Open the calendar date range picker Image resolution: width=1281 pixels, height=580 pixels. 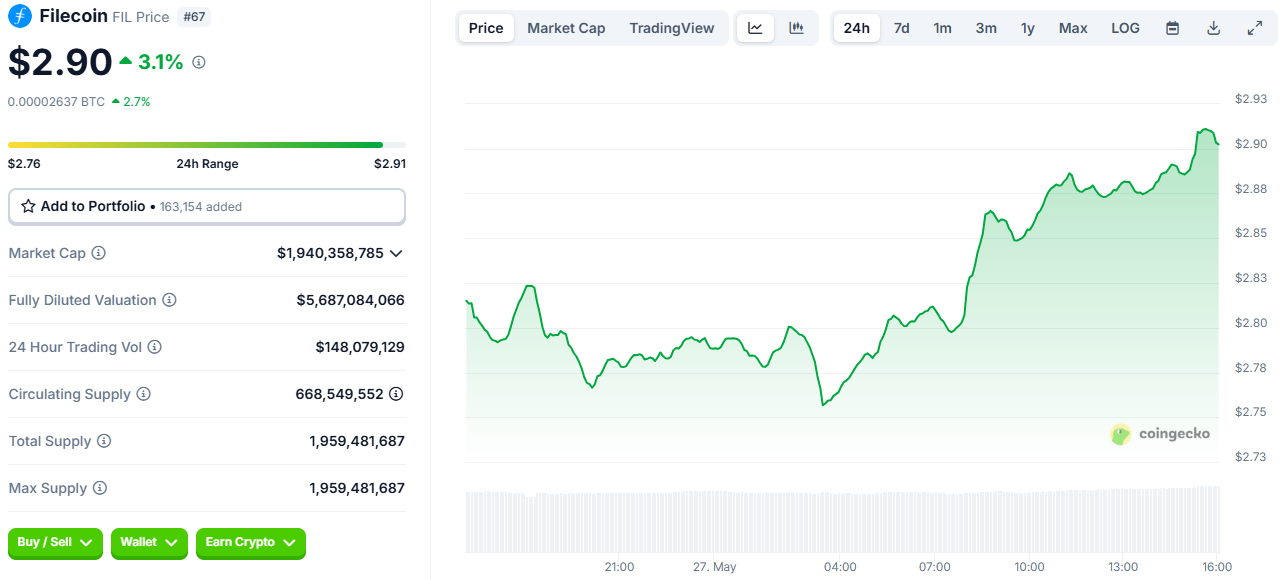pos(1172,28)
